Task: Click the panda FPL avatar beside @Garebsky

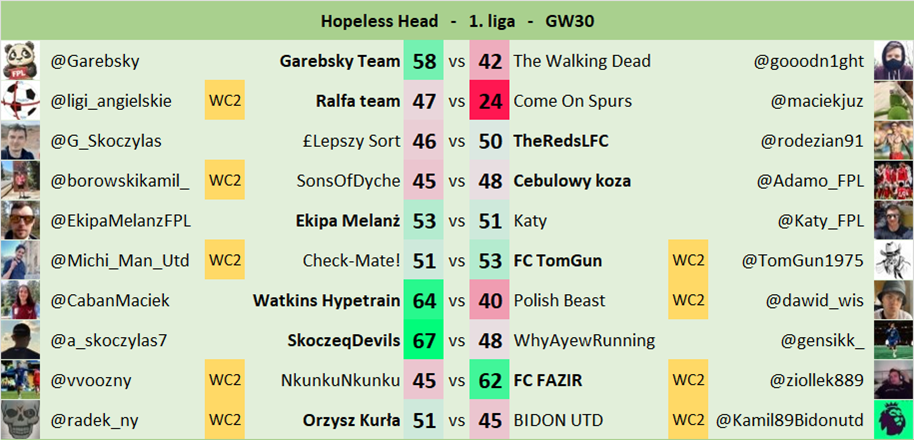Action: 20,61
